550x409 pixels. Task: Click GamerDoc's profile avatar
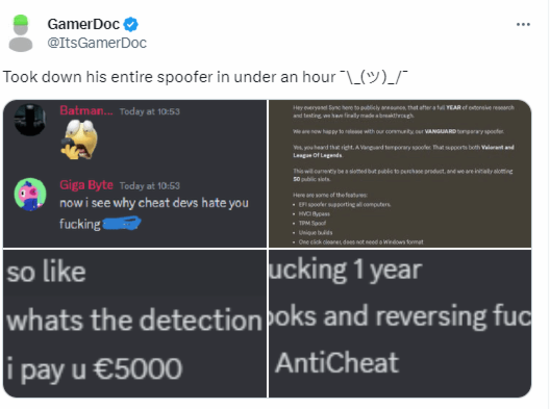tap(21, 33)
